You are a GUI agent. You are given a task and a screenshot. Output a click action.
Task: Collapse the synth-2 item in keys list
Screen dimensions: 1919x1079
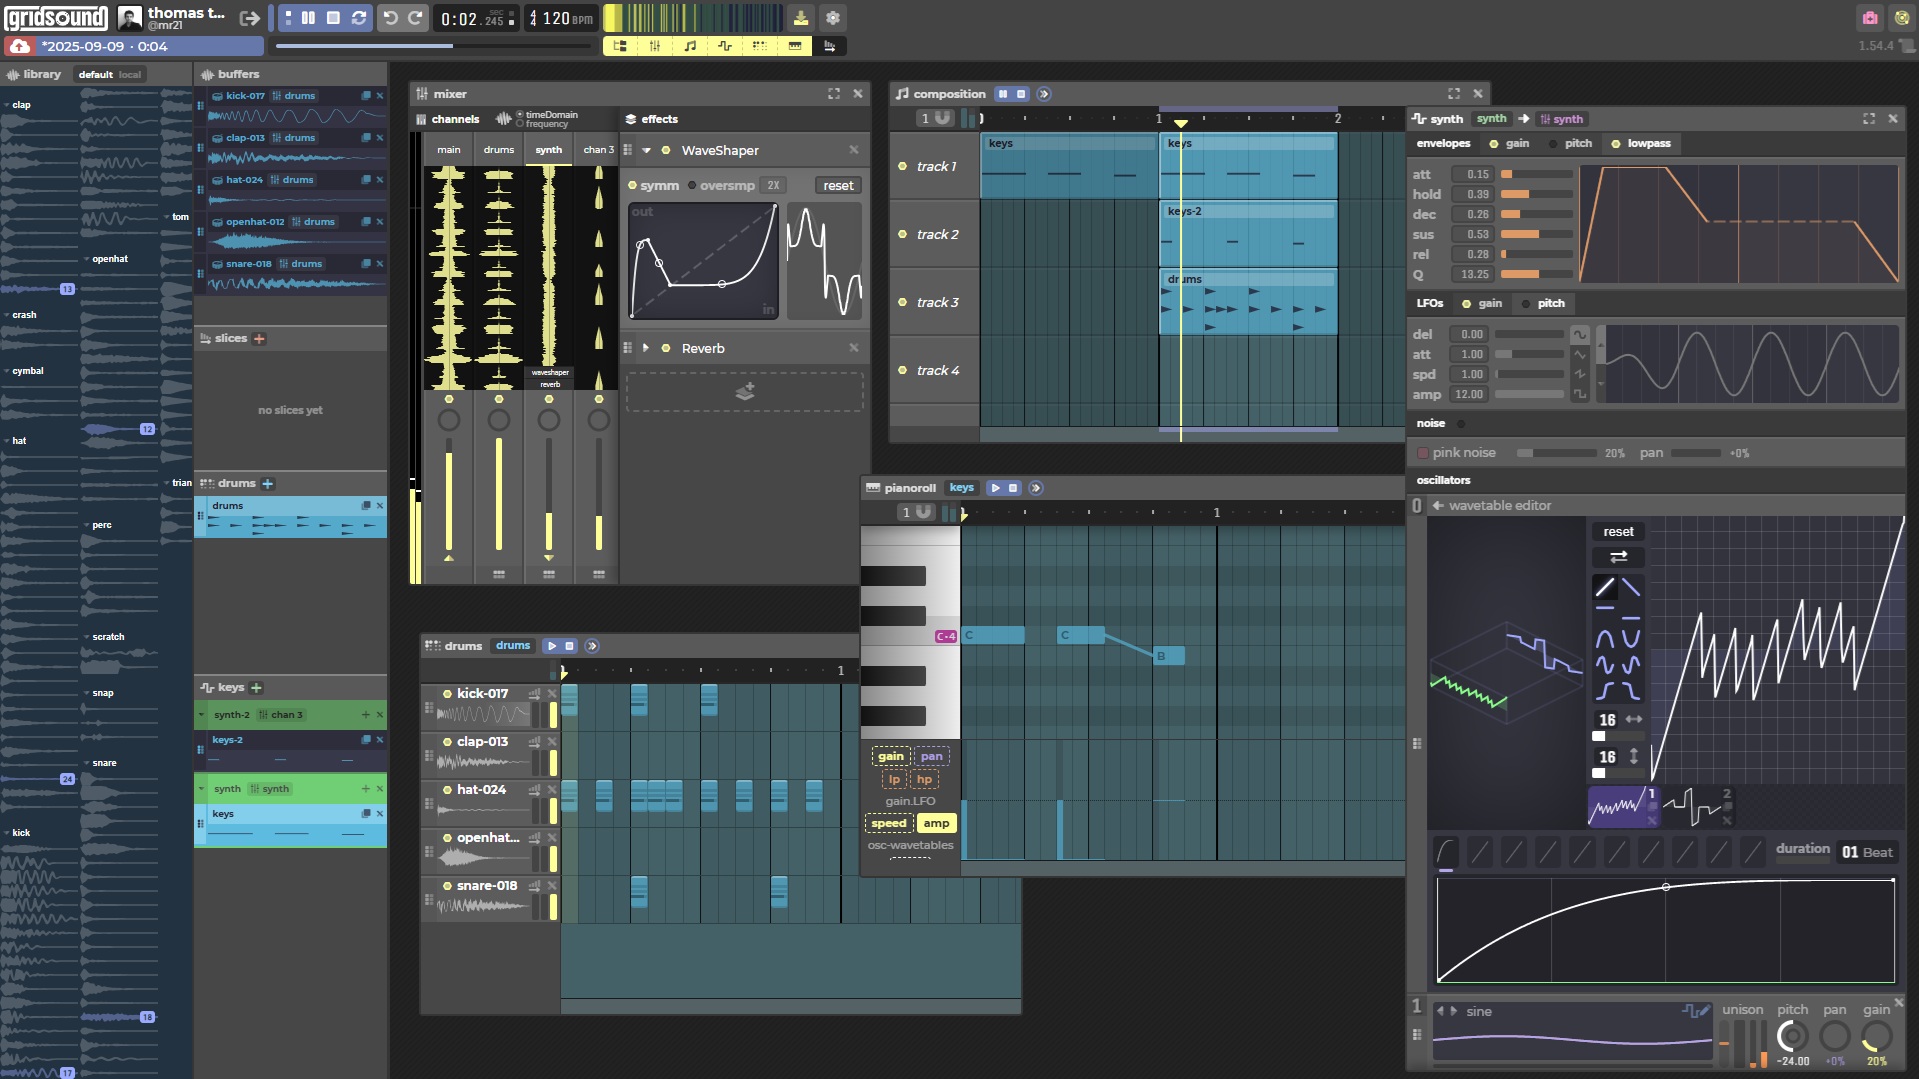pos(202,715)
